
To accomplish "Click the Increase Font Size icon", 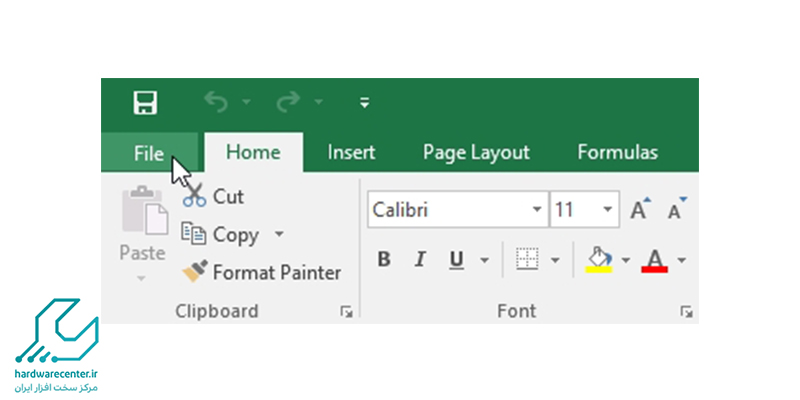I will click(641, 208).
